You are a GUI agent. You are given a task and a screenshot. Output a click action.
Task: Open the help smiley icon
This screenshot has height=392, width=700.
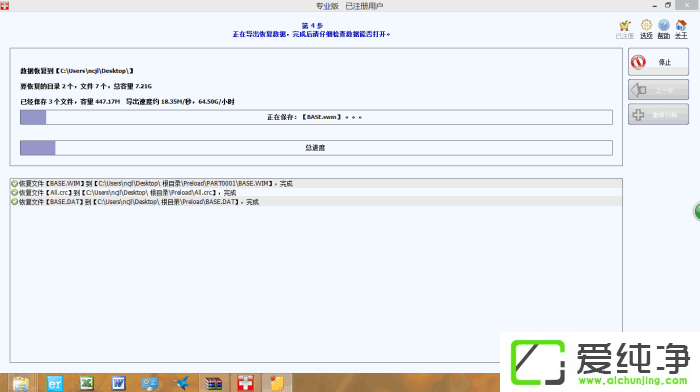point(664,29)
